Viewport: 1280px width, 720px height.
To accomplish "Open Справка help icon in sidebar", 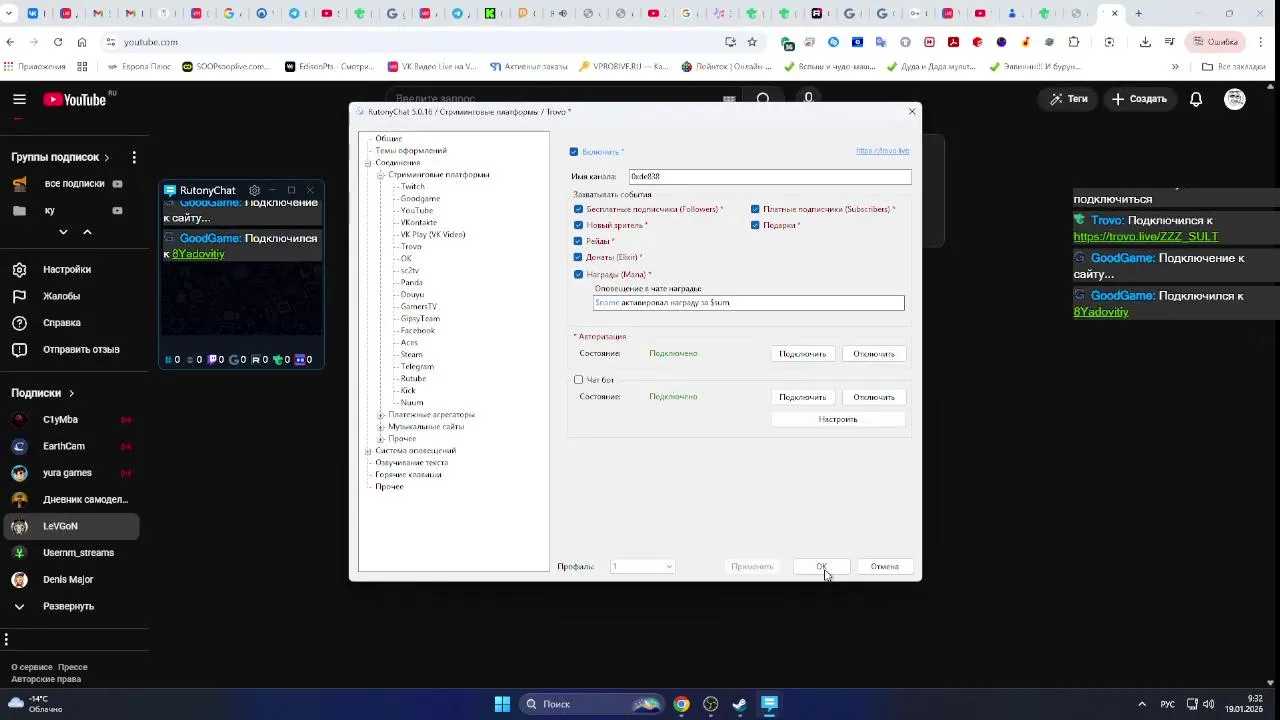I will 19,322.
